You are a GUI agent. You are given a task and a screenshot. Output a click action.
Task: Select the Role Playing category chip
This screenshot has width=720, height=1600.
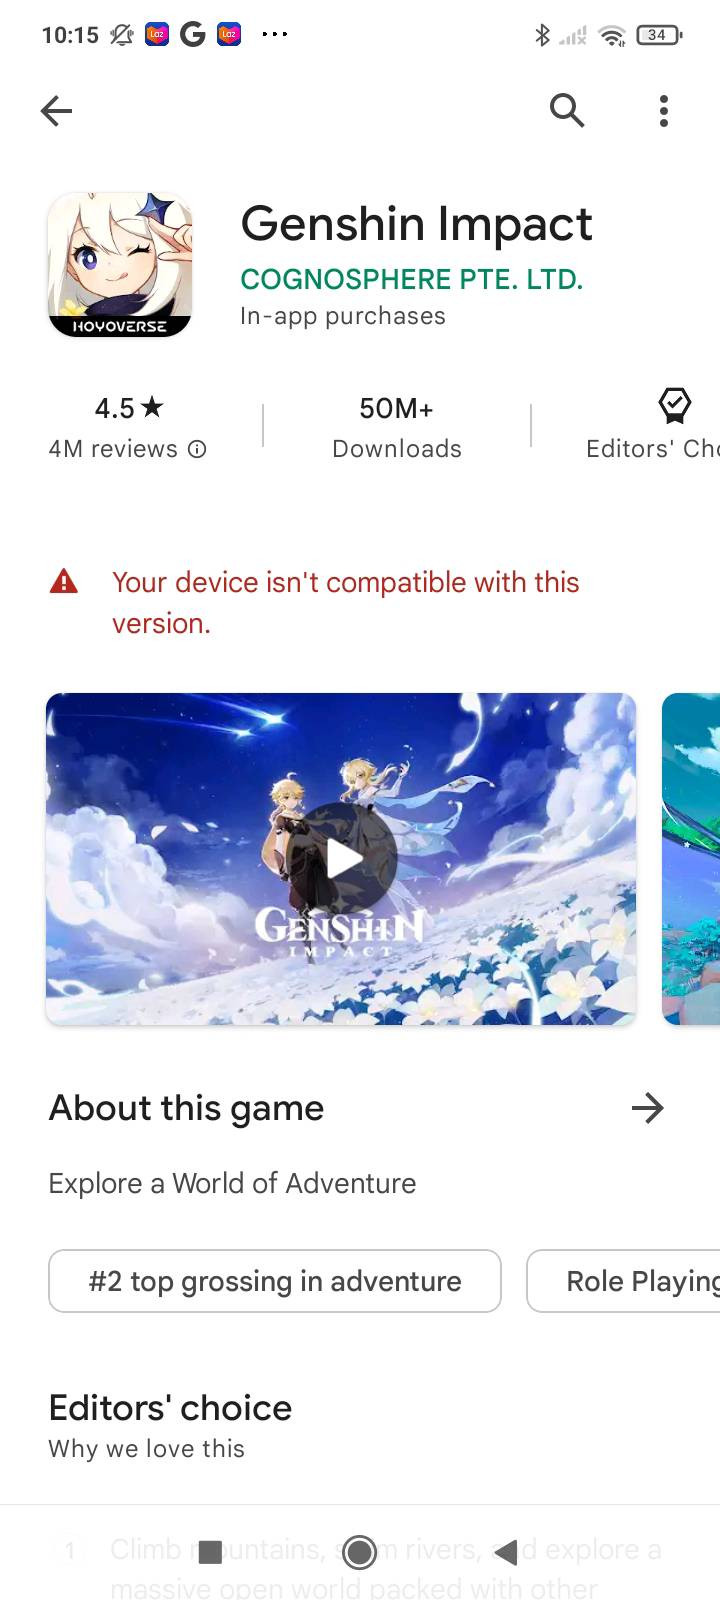(x=624, y=1281)
